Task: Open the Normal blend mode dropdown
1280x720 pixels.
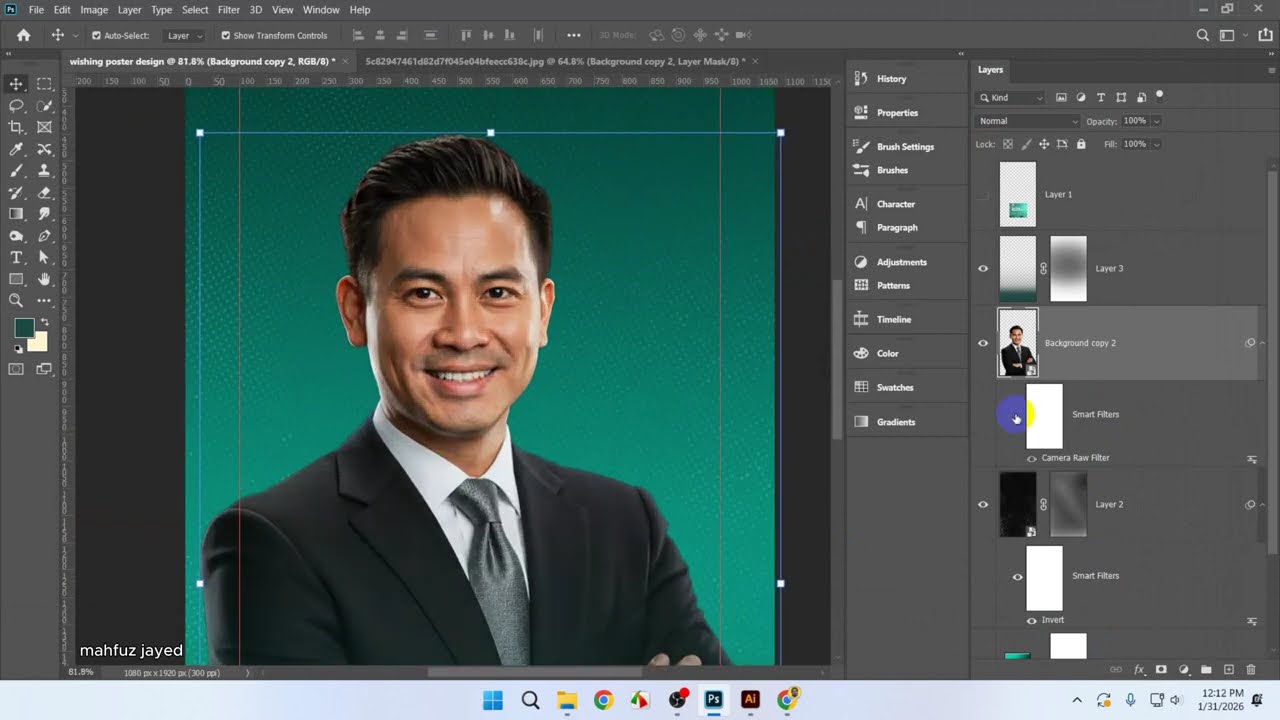Action: point(1028,121)
